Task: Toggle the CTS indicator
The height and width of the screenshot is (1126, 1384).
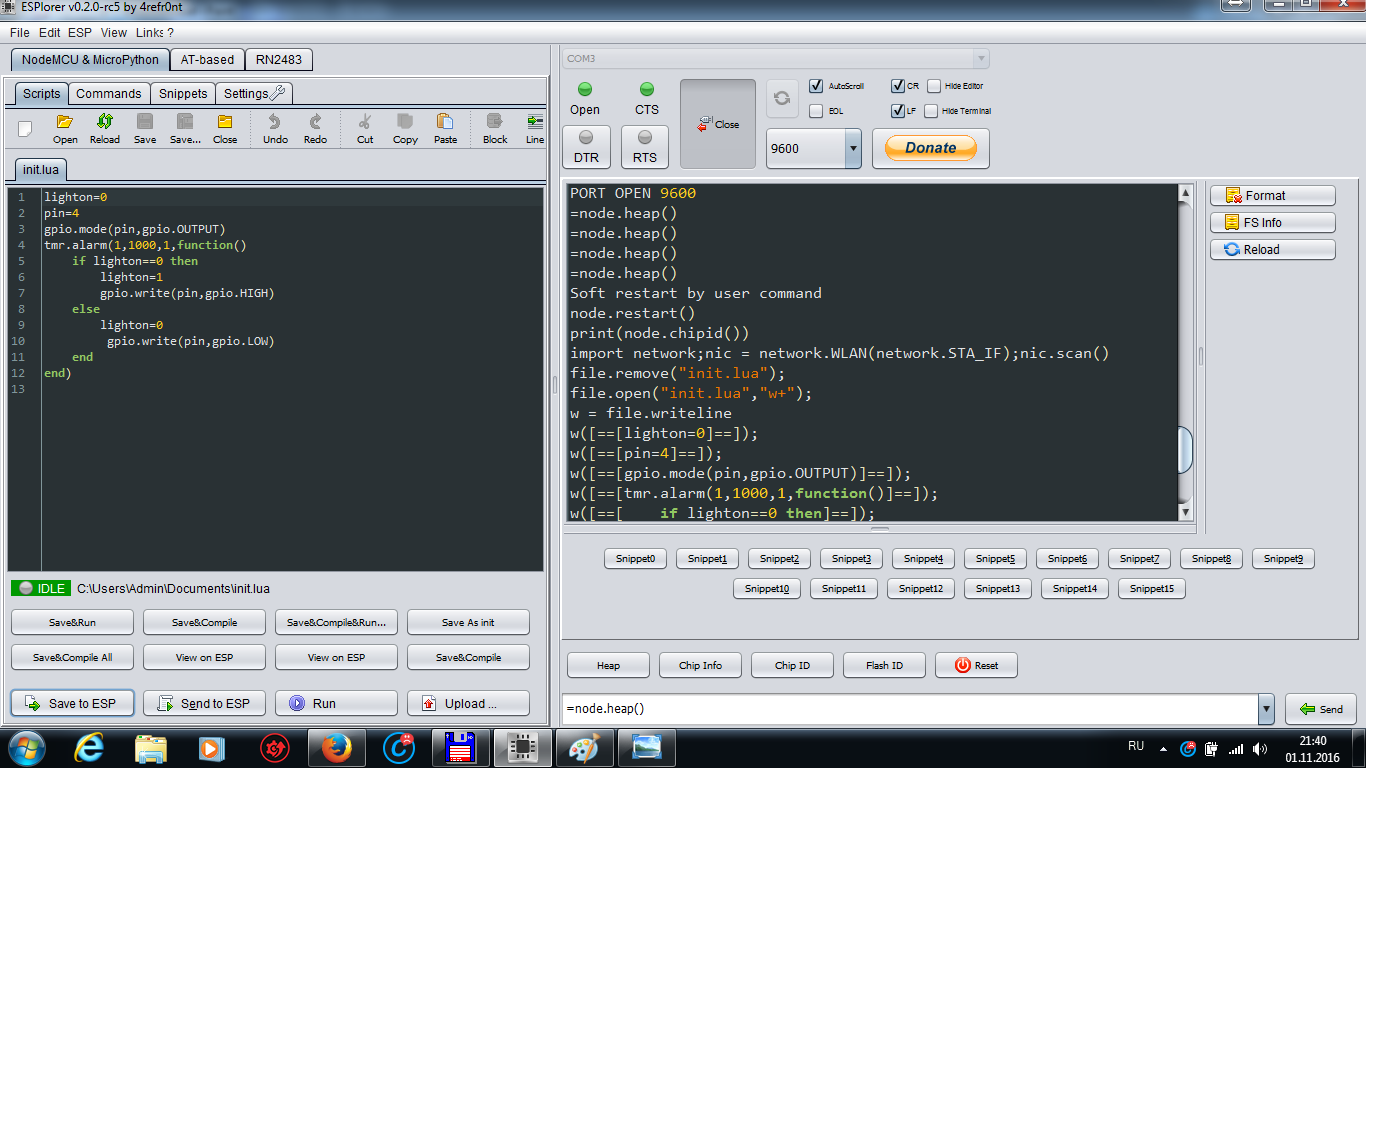Action: pyautogui.click(x=647, y=98)
